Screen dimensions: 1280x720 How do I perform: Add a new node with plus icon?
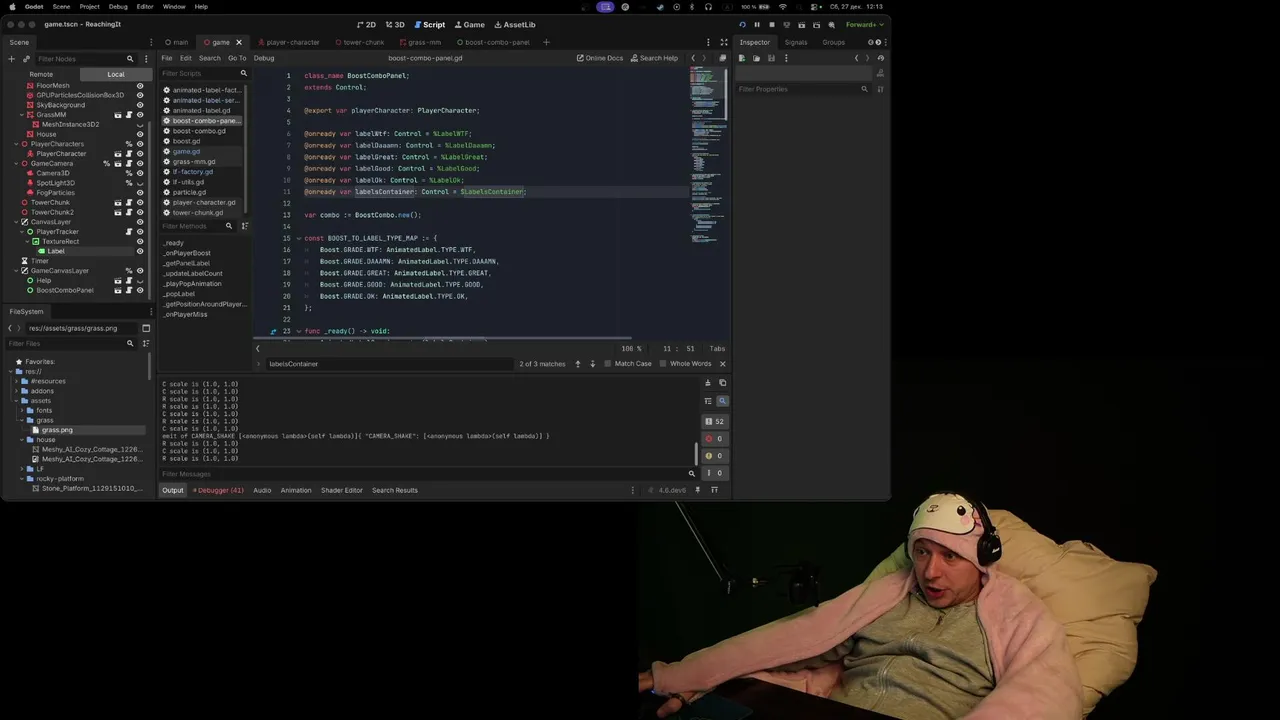tap(11, 59)
